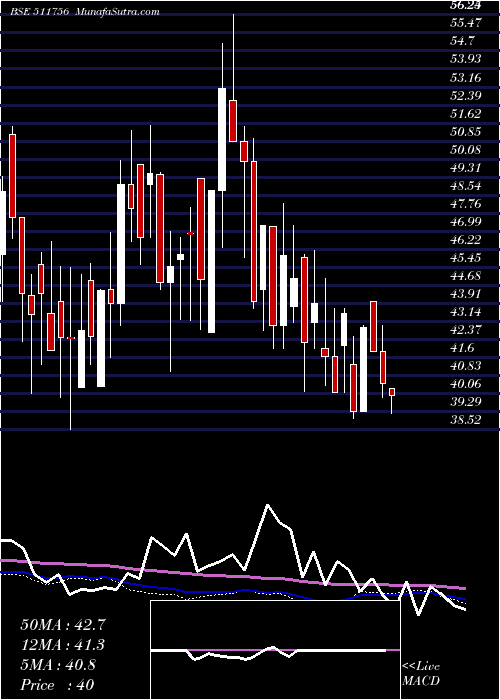Click the 53.16 price axis label

[x=466, y=77]
